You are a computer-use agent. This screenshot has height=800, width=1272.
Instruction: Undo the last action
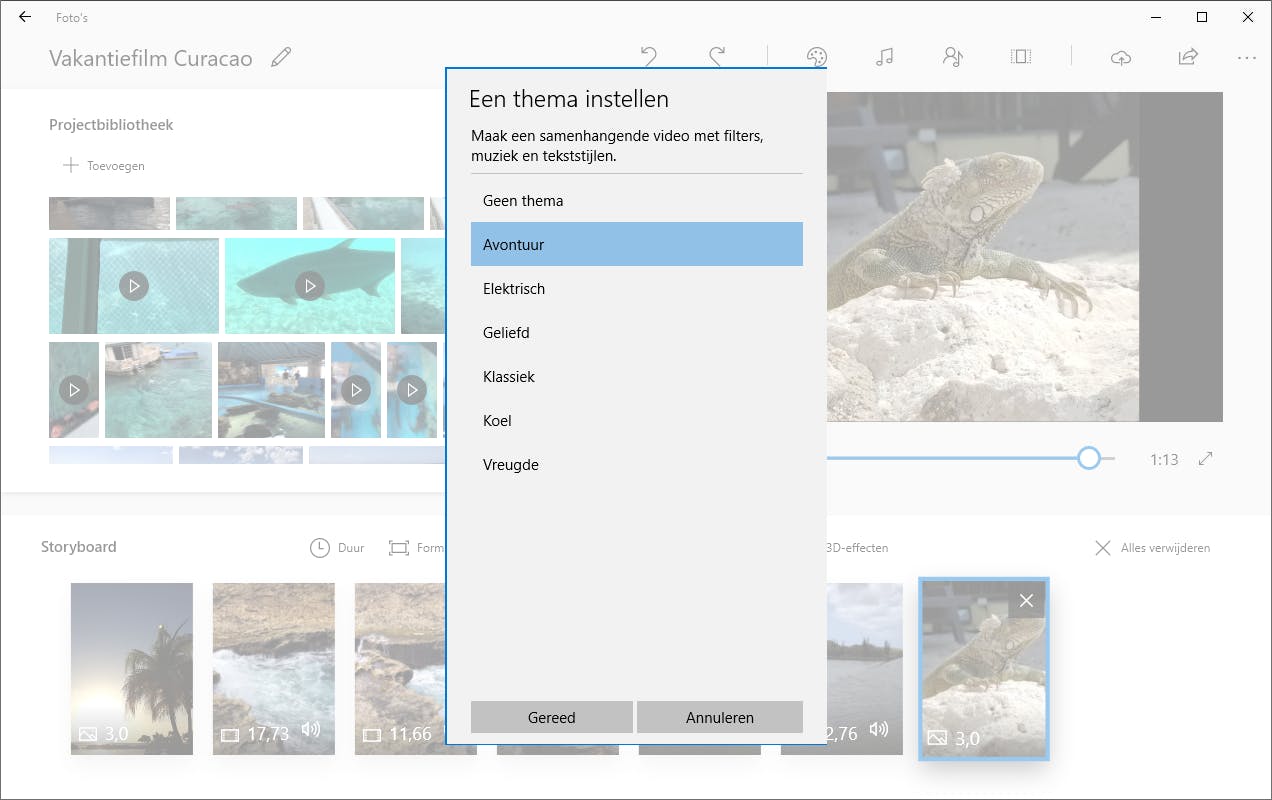pyautogui.click(x=649, y=57)
